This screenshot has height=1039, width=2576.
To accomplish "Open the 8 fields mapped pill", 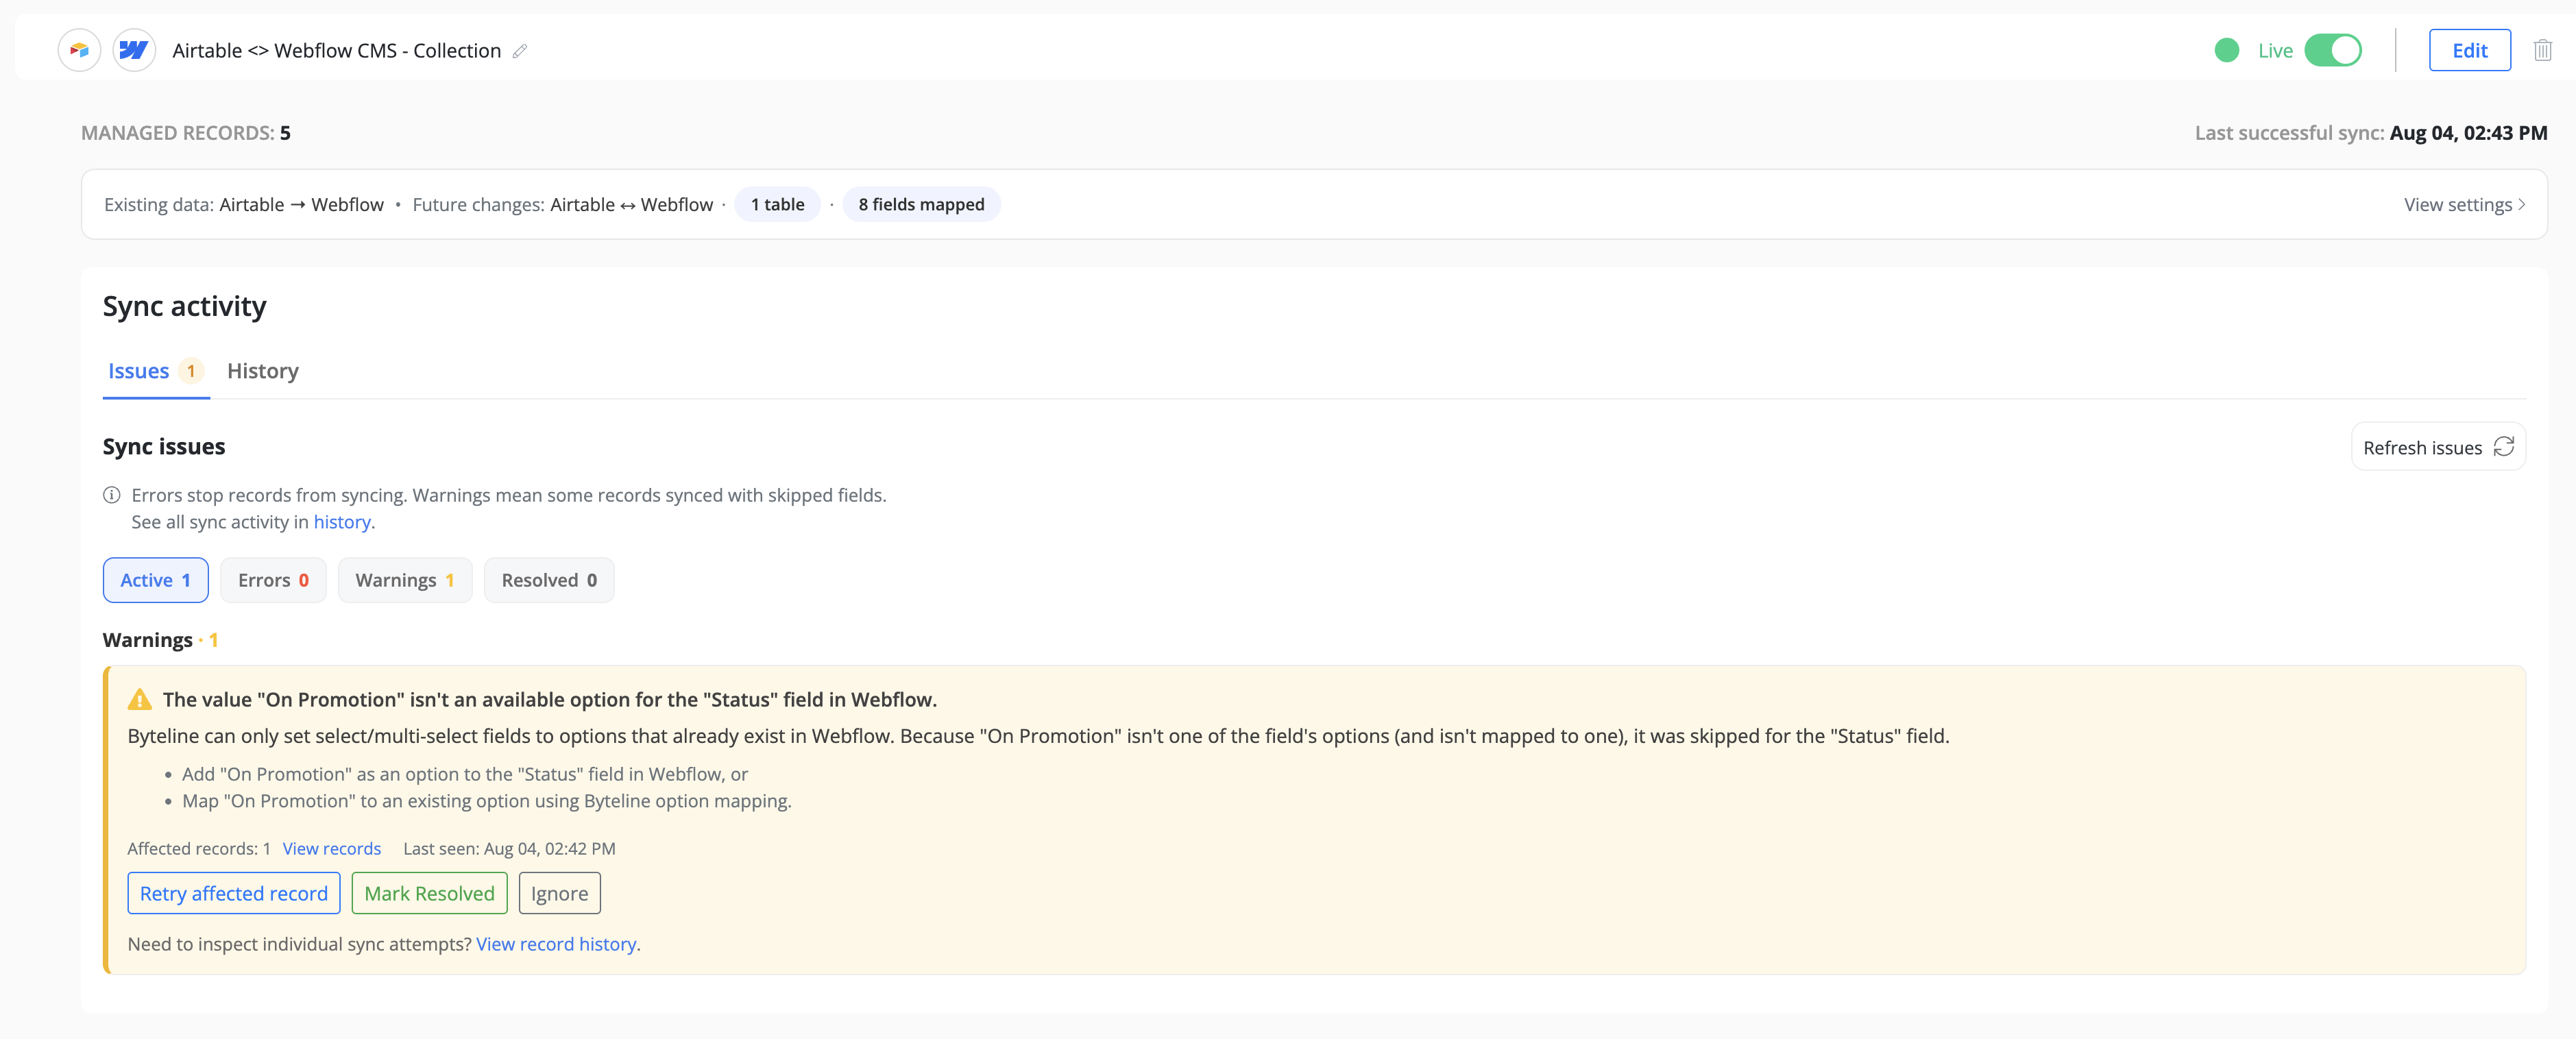I will [921, 204].
